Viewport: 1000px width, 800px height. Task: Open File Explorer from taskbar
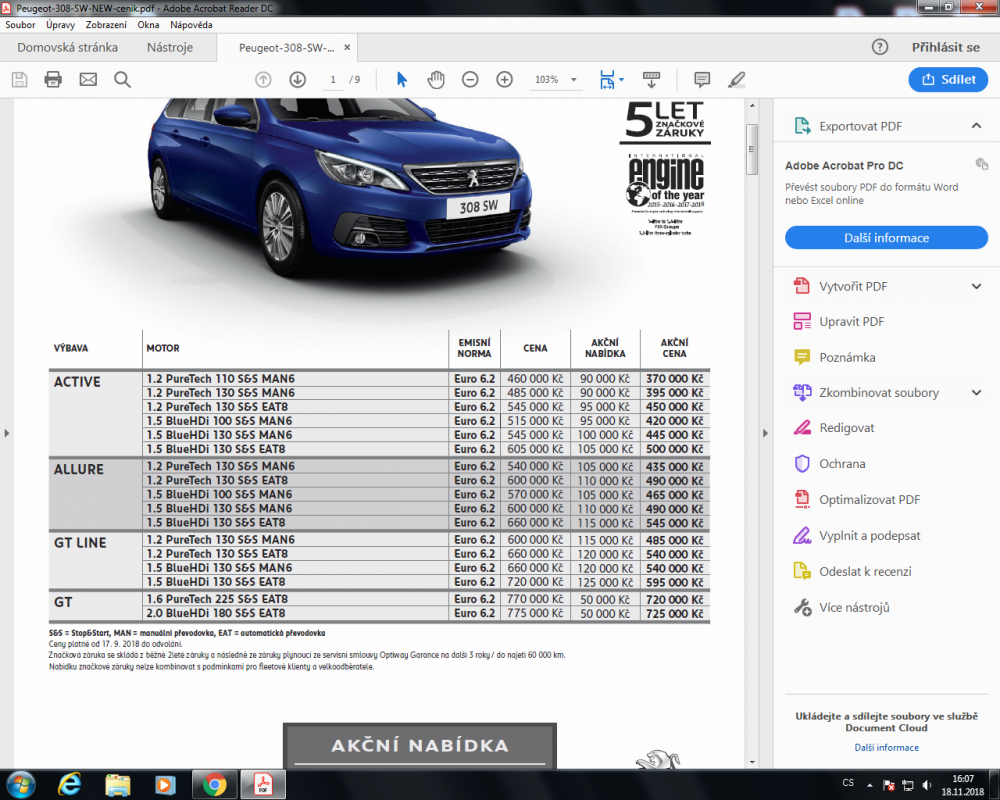(117, 785)
